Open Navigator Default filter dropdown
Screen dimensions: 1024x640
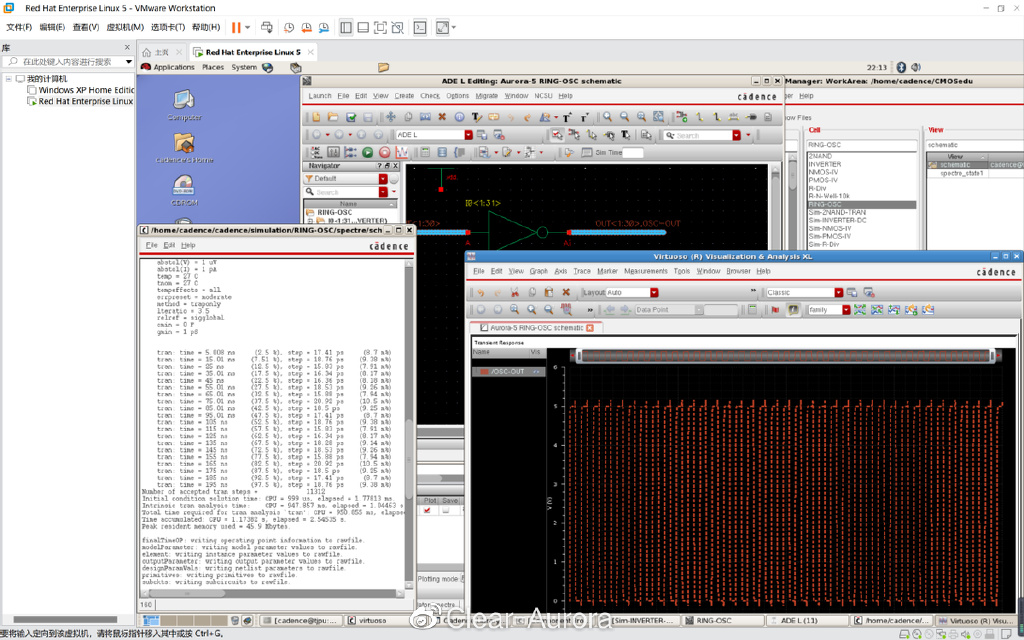(383, 179)
